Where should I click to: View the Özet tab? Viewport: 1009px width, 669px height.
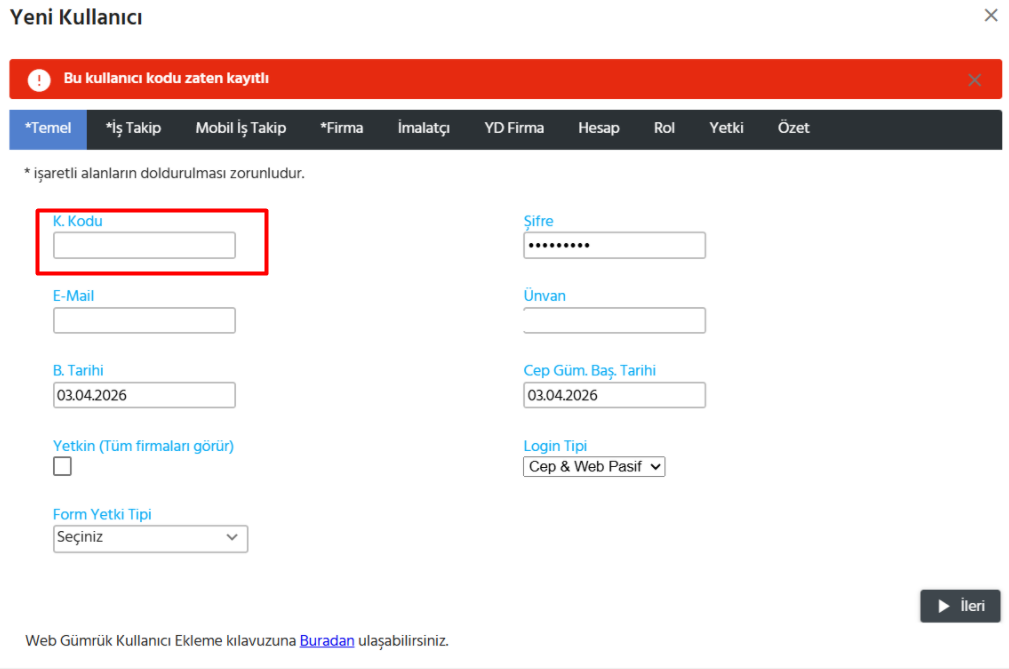[x=793, y=128]
